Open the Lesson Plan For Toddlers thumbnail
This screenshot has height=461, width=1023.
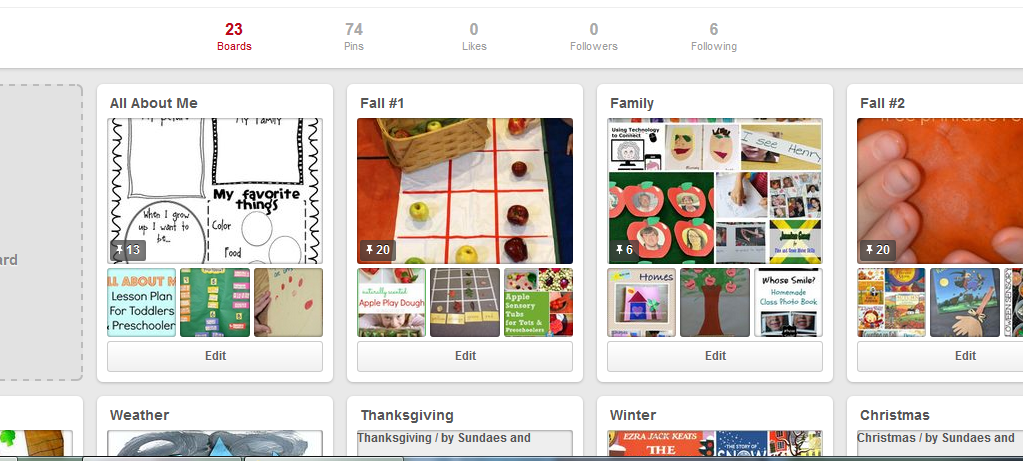[x=142, y=303]
